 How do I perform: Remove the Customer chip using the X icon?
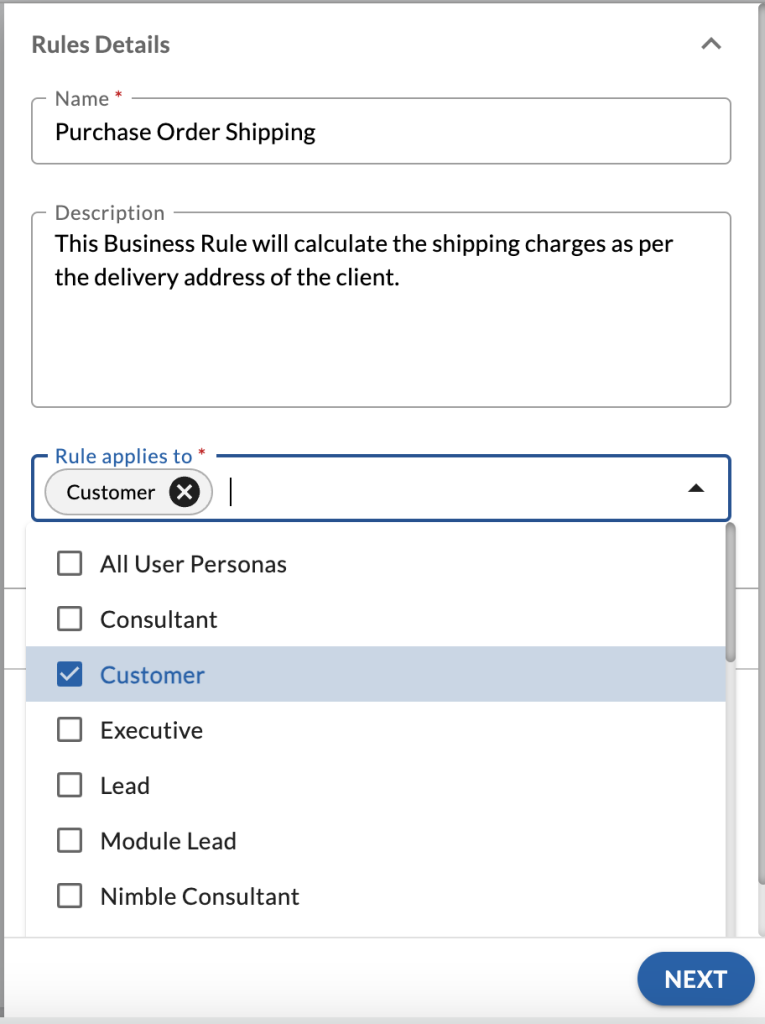click(x=184, y=492)
